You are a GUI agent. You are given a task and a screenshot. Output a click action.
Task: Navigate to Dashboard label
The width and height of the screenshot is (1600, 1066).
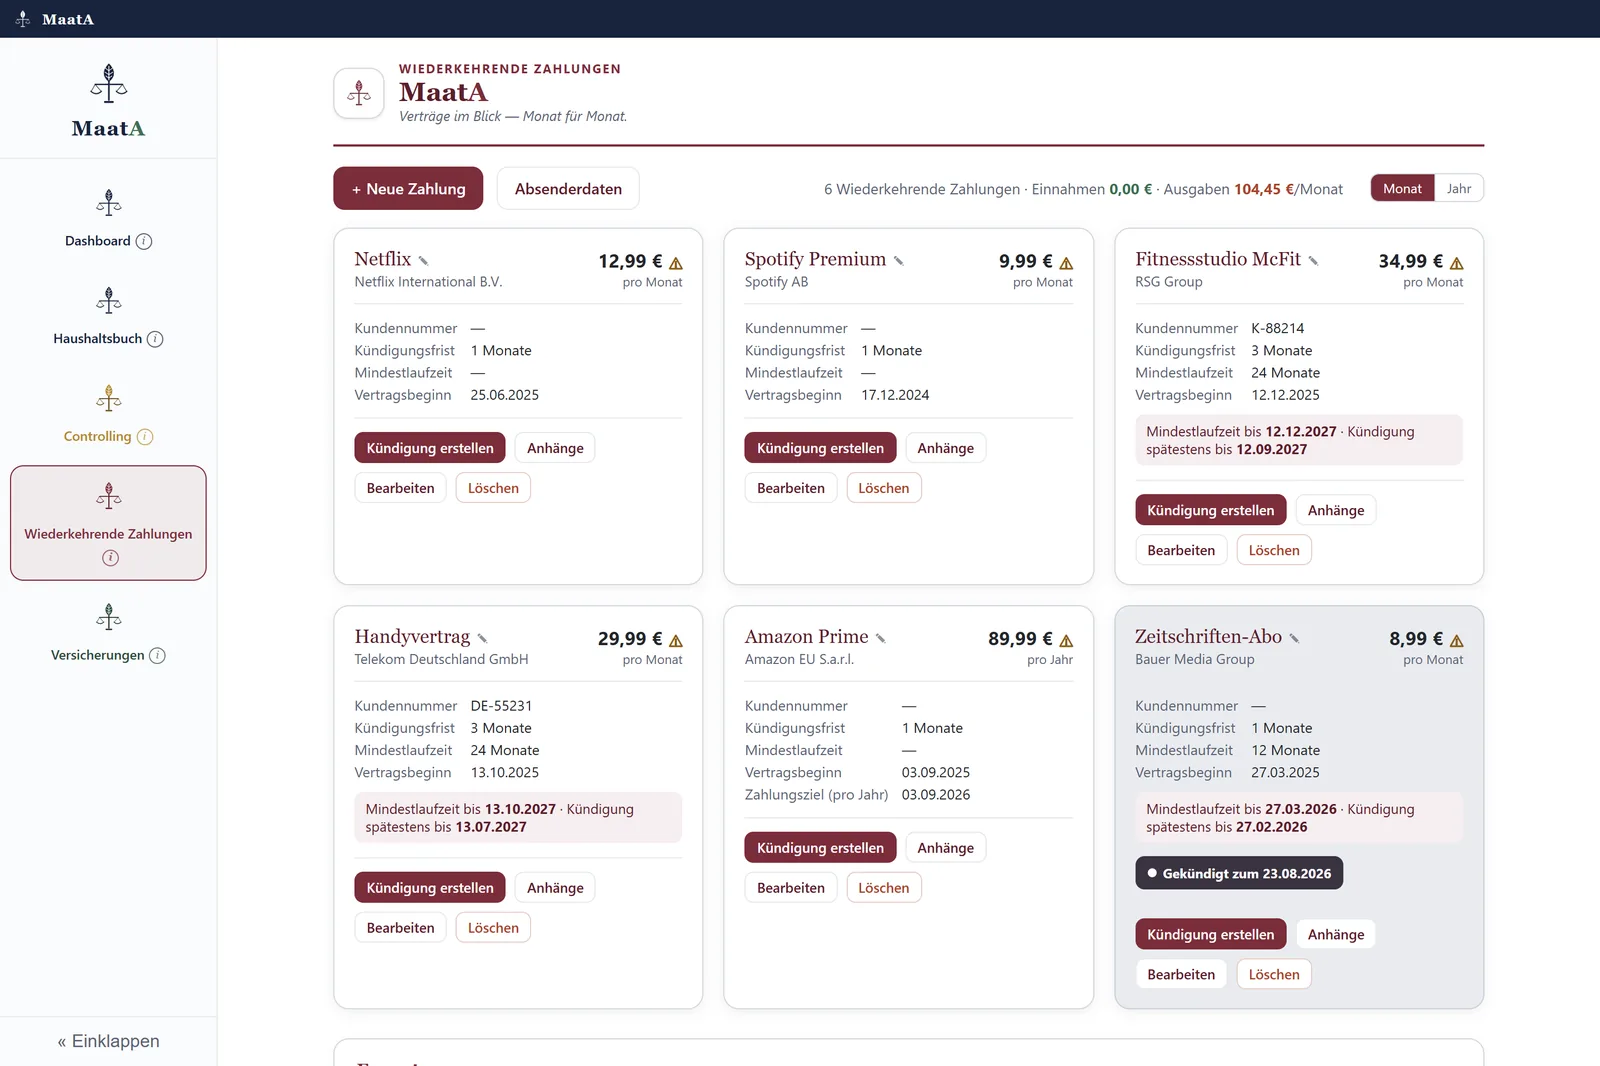(98, 241)
